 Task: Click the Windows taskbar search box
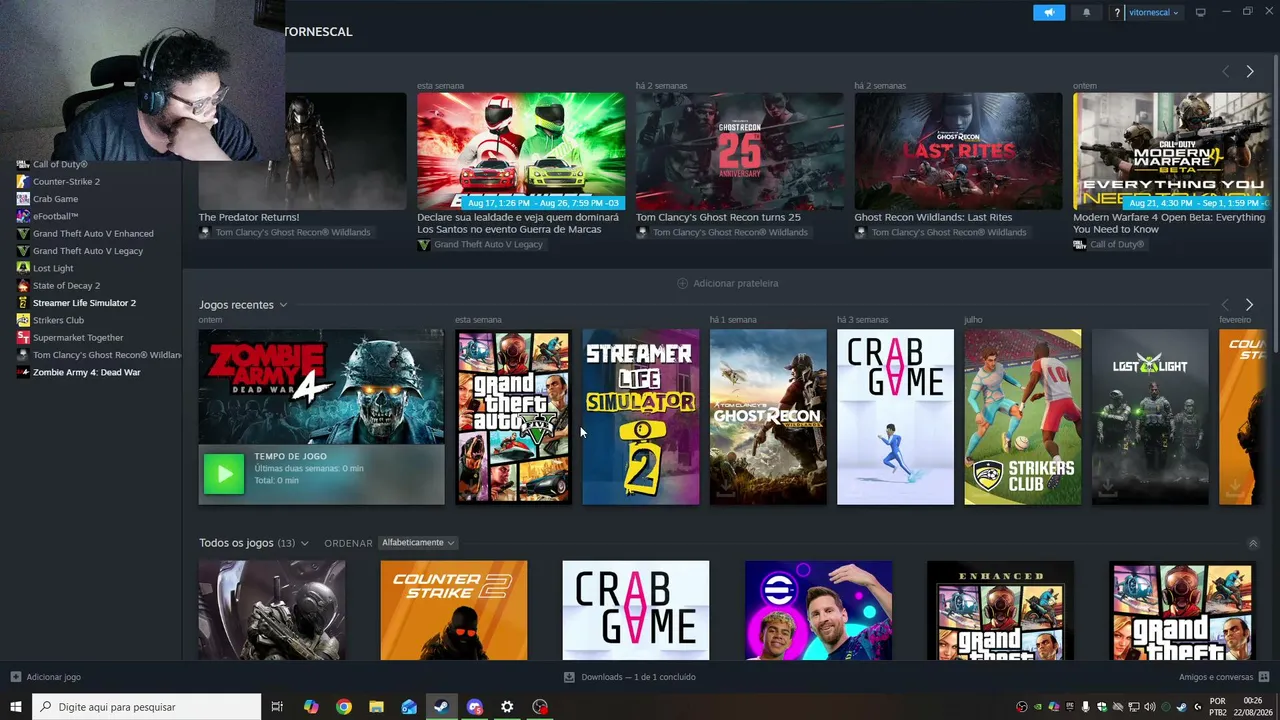tap(146, 707)
